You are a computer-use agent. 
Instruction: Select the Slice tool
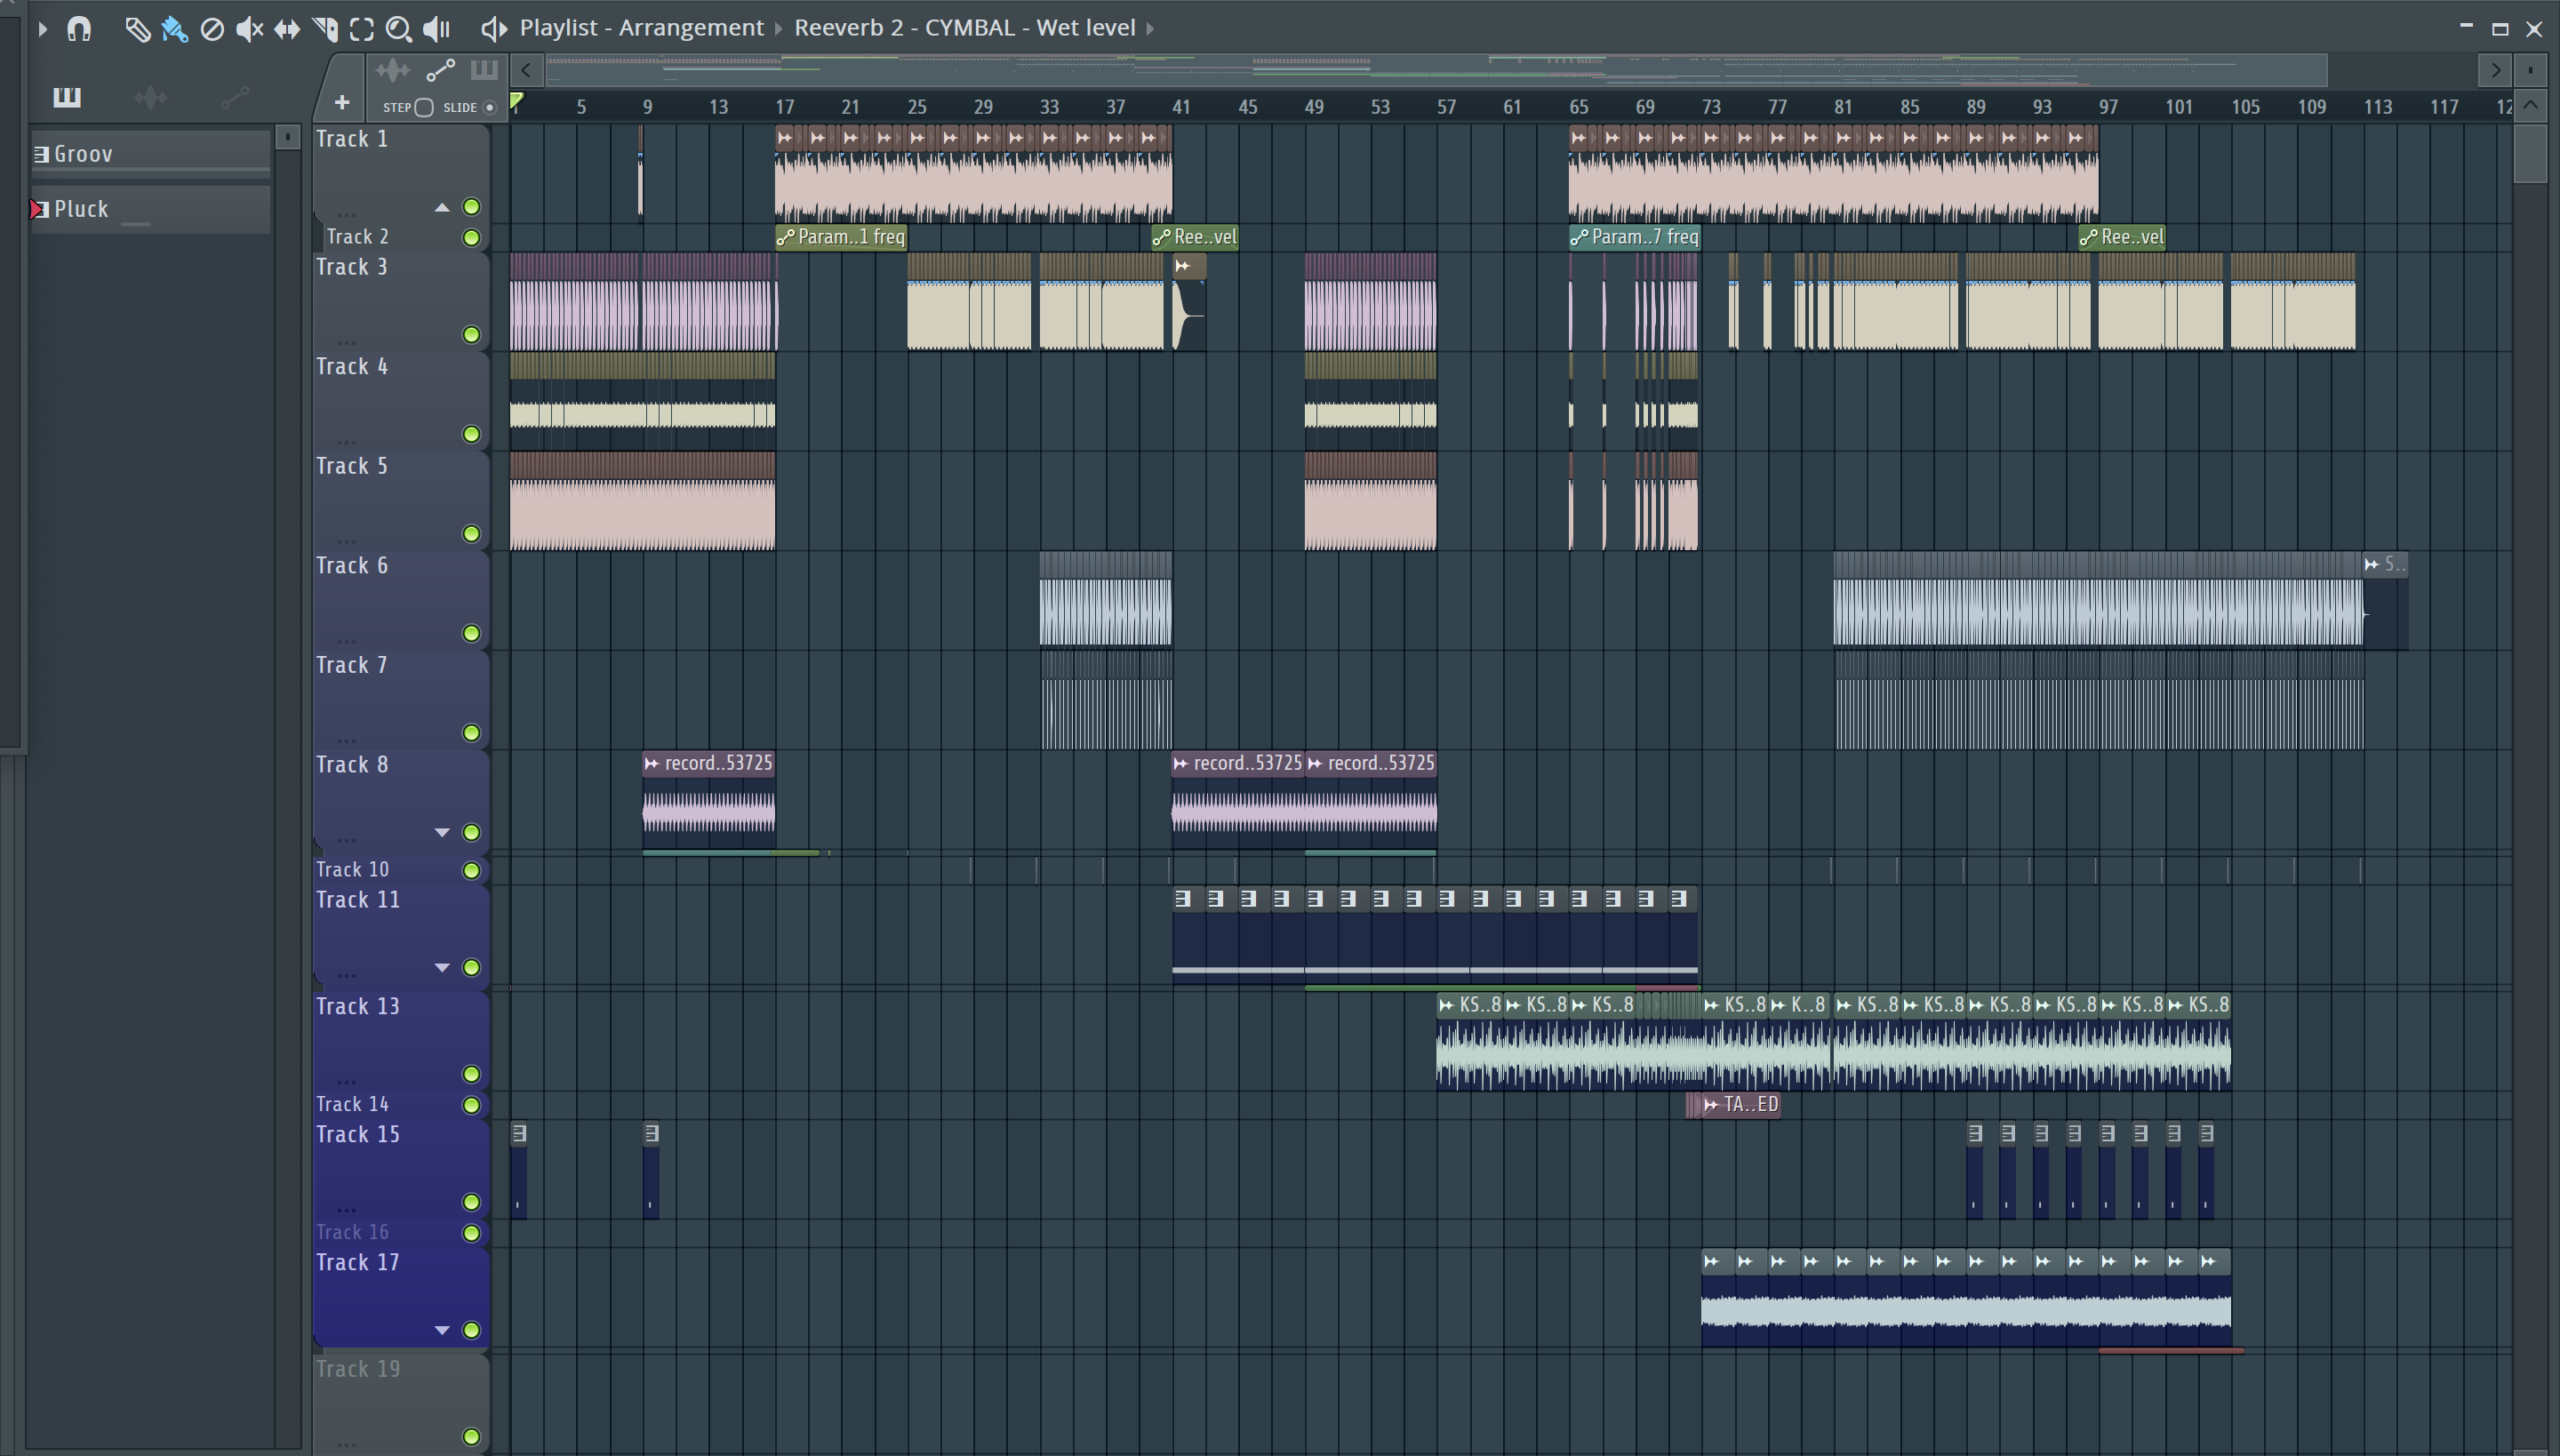[x=324, y=29]
